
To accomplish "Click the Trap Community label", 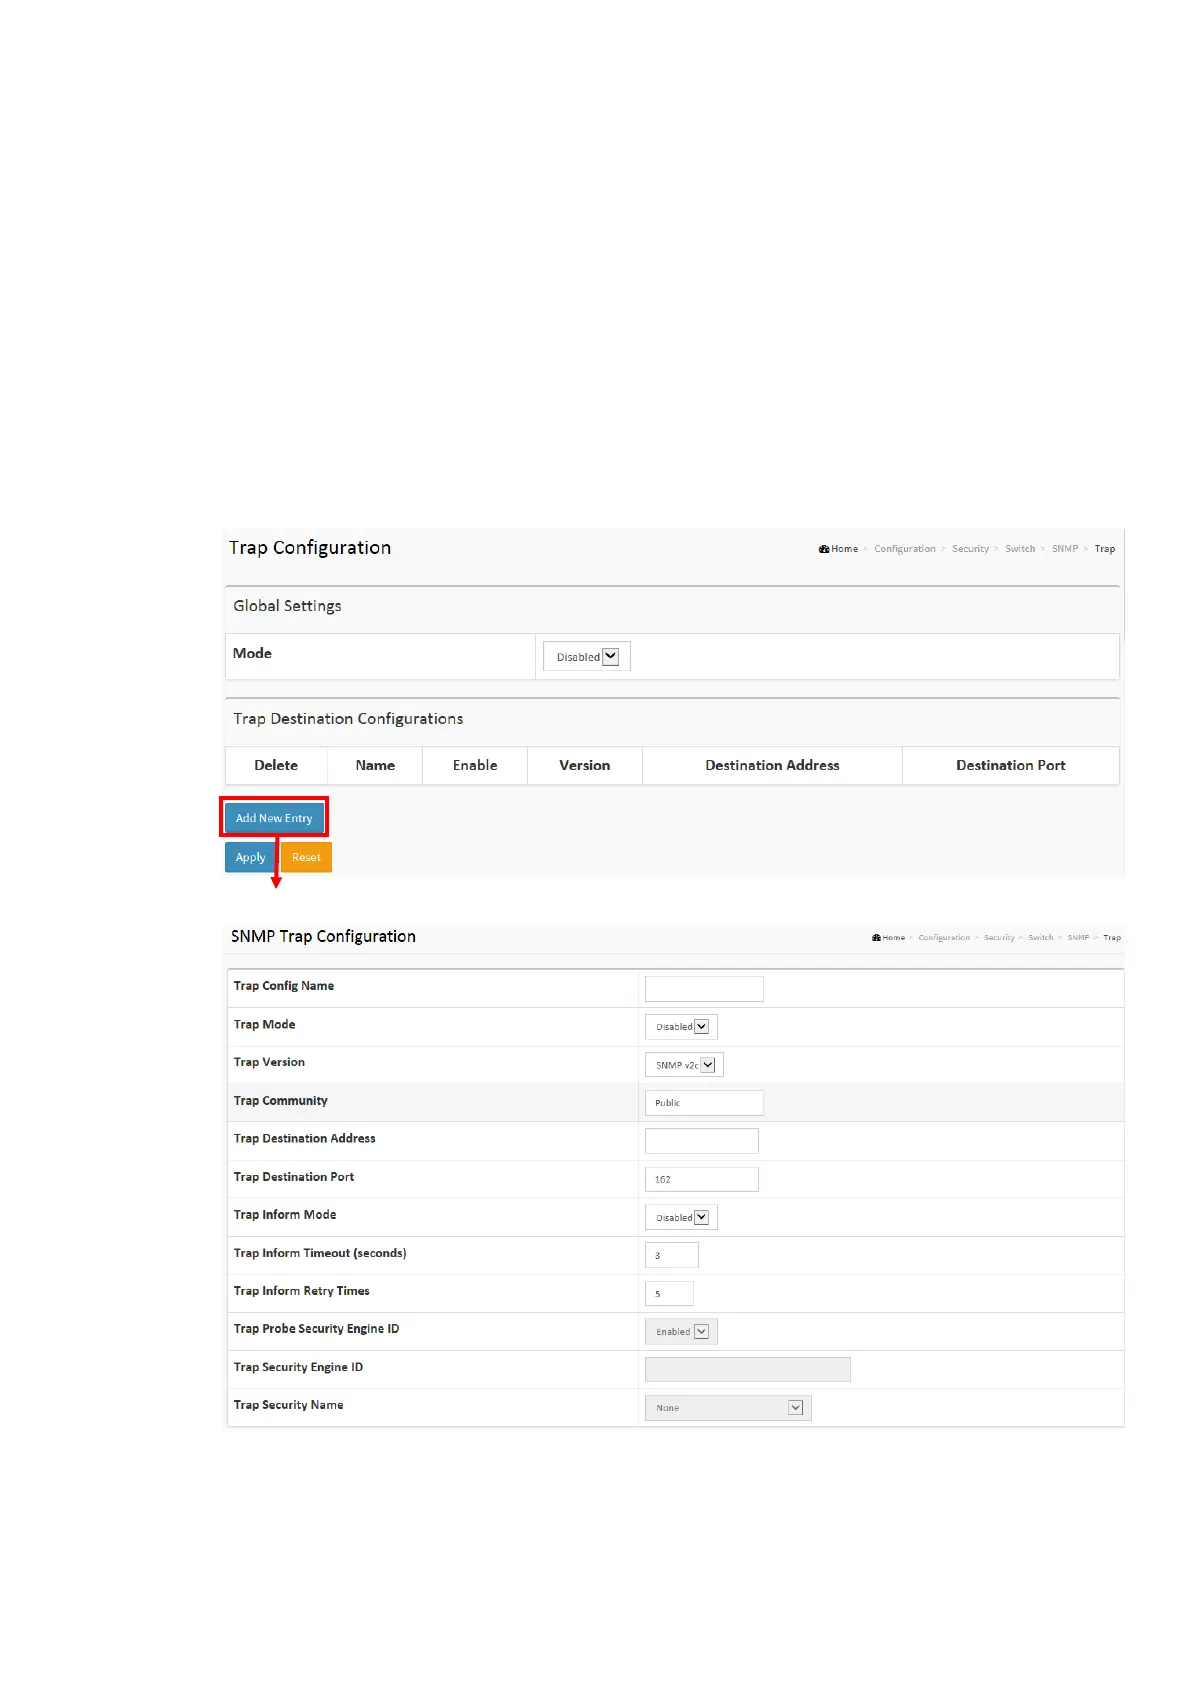I will point(281,1101).
